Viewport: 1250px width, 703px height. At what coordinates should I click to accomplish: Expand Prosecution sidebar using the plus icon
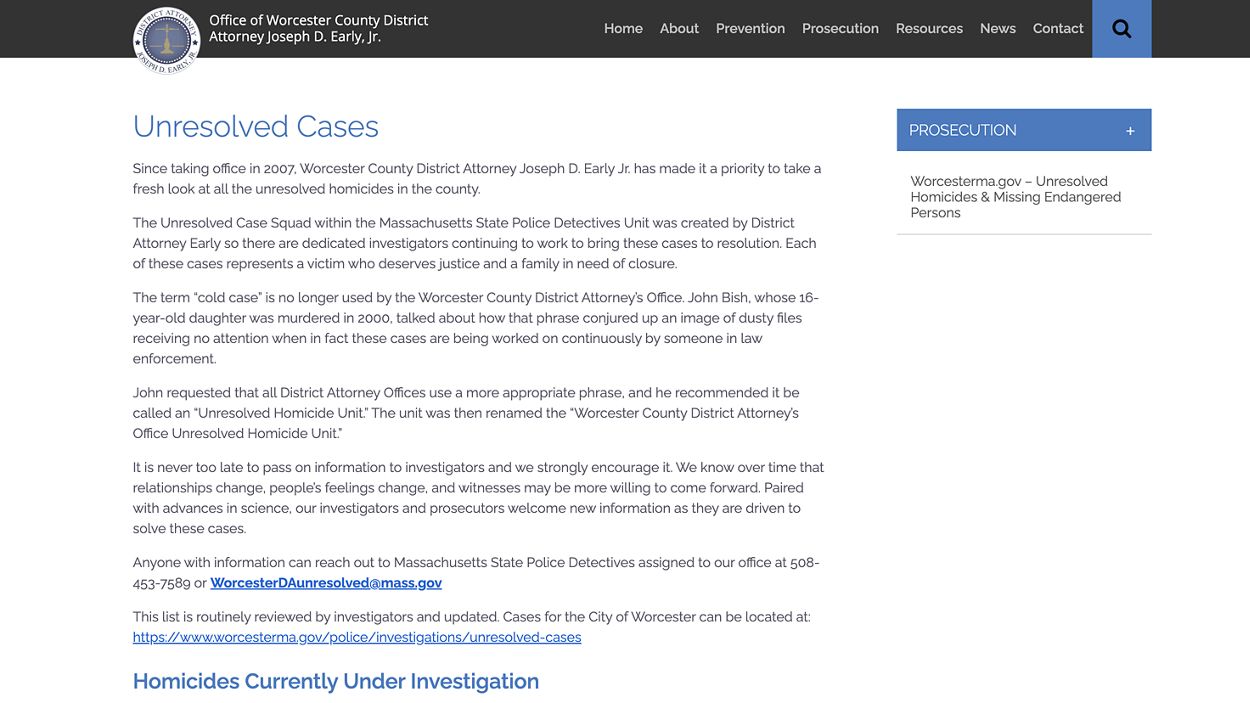[x=1130, y=131]
